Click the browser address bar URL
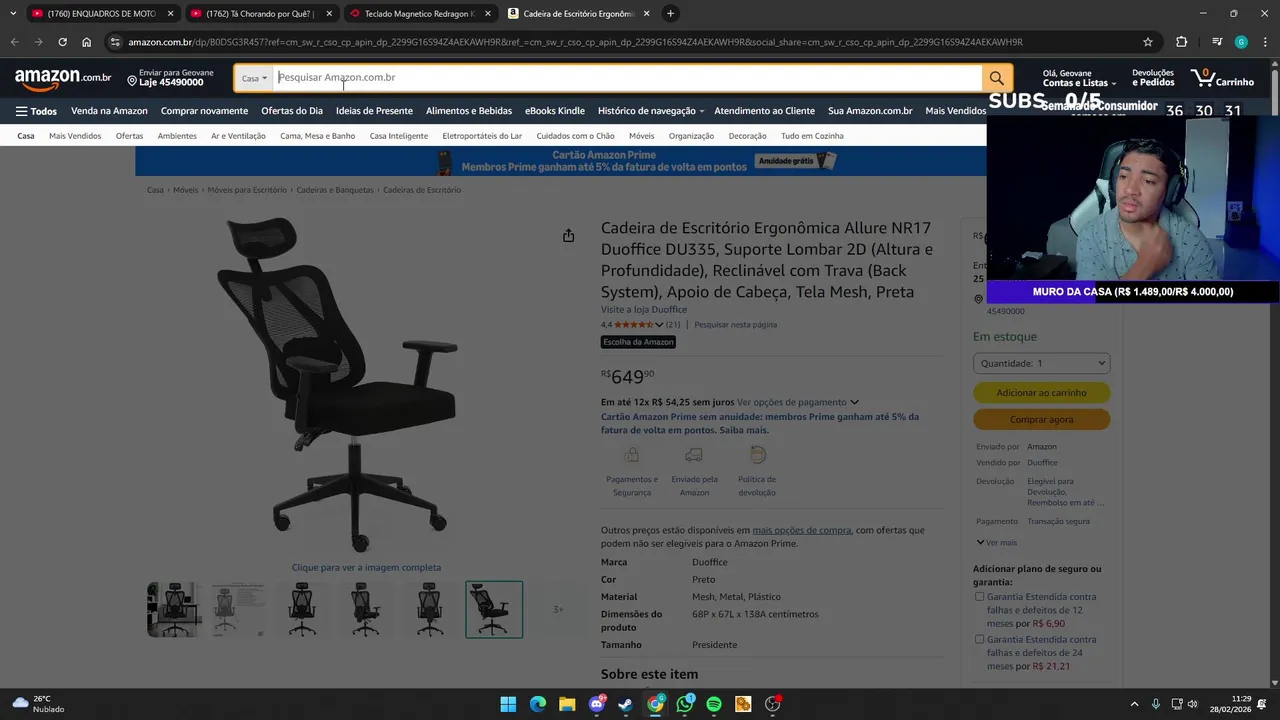 coord(575,42)
